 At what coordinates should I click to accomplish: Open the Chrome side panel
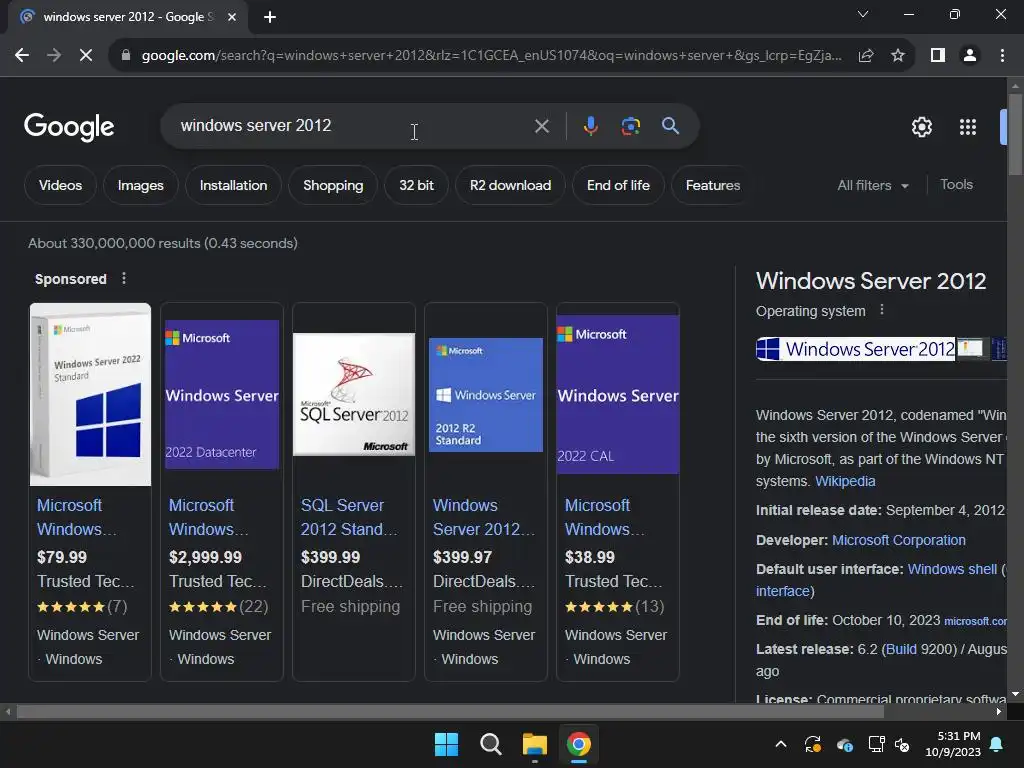[938, 56]
